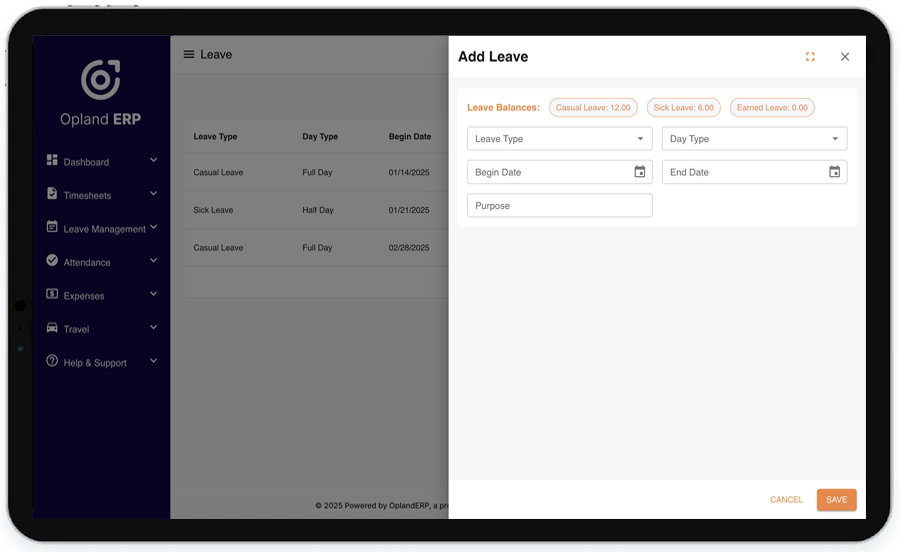This screenshot has width=900, height=552.
Task: Toggle the hamburger menu icon beside Leave
Action: point(188,55)
